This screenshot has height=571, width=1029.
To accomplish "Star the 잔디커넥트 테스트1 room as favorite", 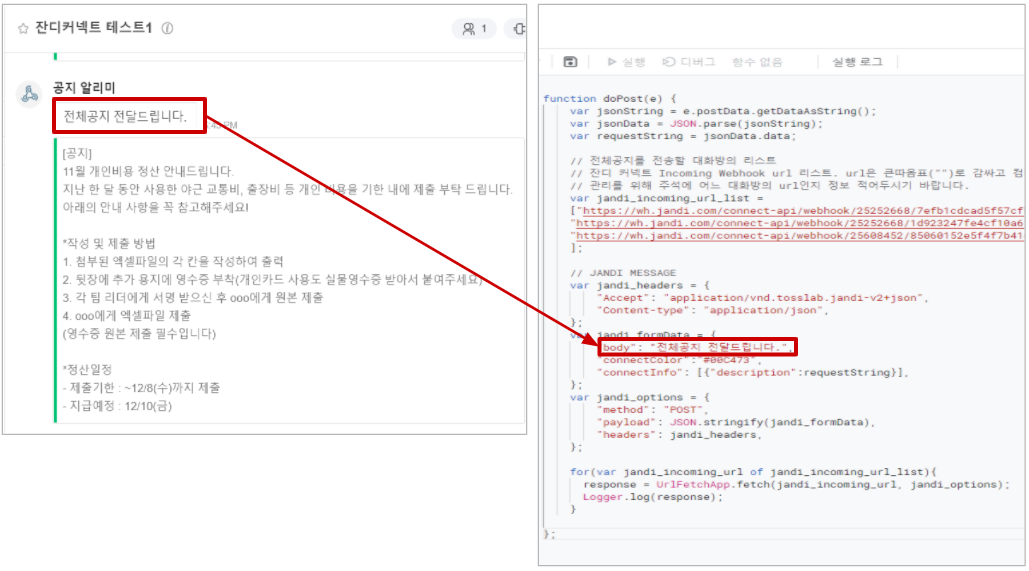I will 22,29.
